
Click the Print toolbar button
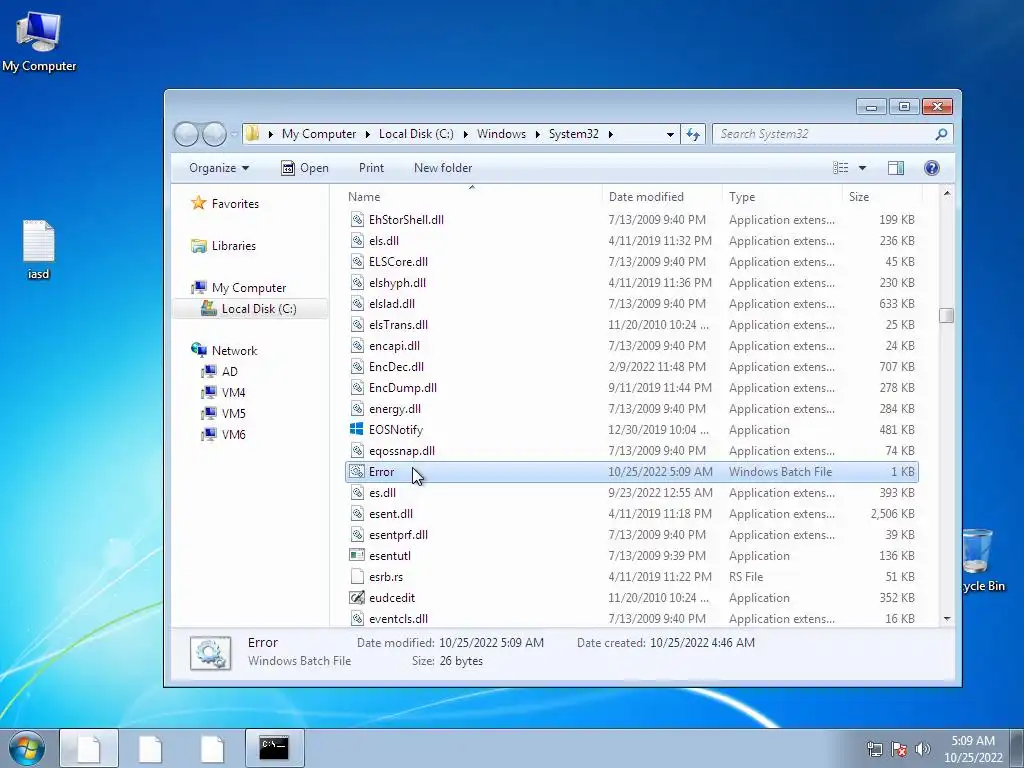click(372, 168)
